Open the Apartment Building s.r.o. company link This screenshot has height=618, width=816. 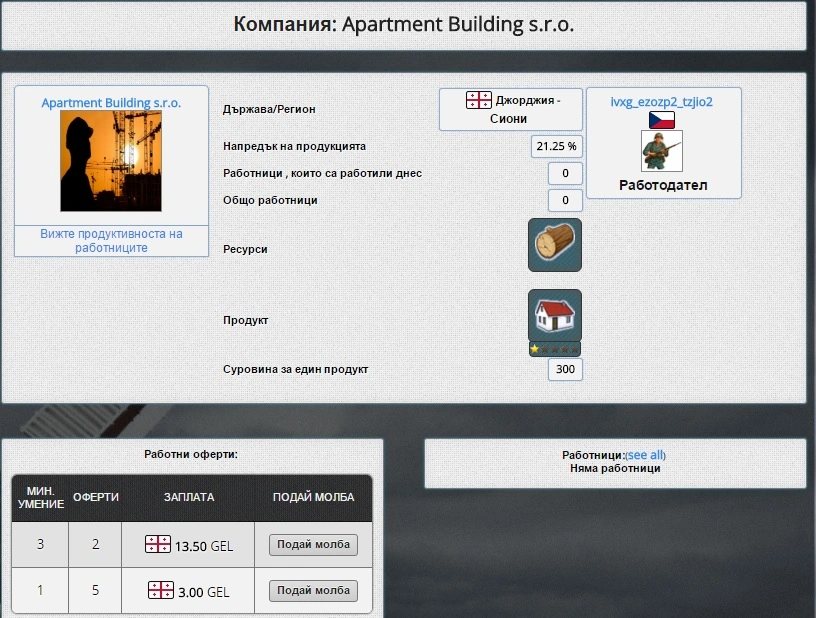[110, 102]
